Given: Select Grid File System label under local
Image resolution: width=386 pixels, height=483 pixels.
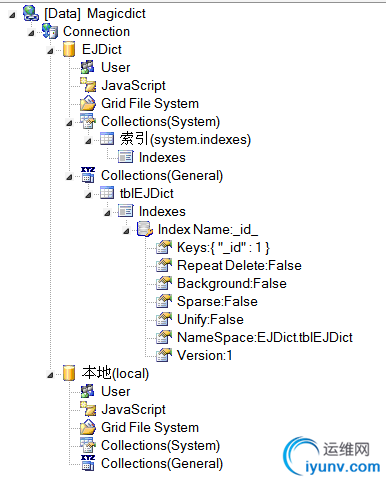Looking at the screenshot, I should 150,428.
